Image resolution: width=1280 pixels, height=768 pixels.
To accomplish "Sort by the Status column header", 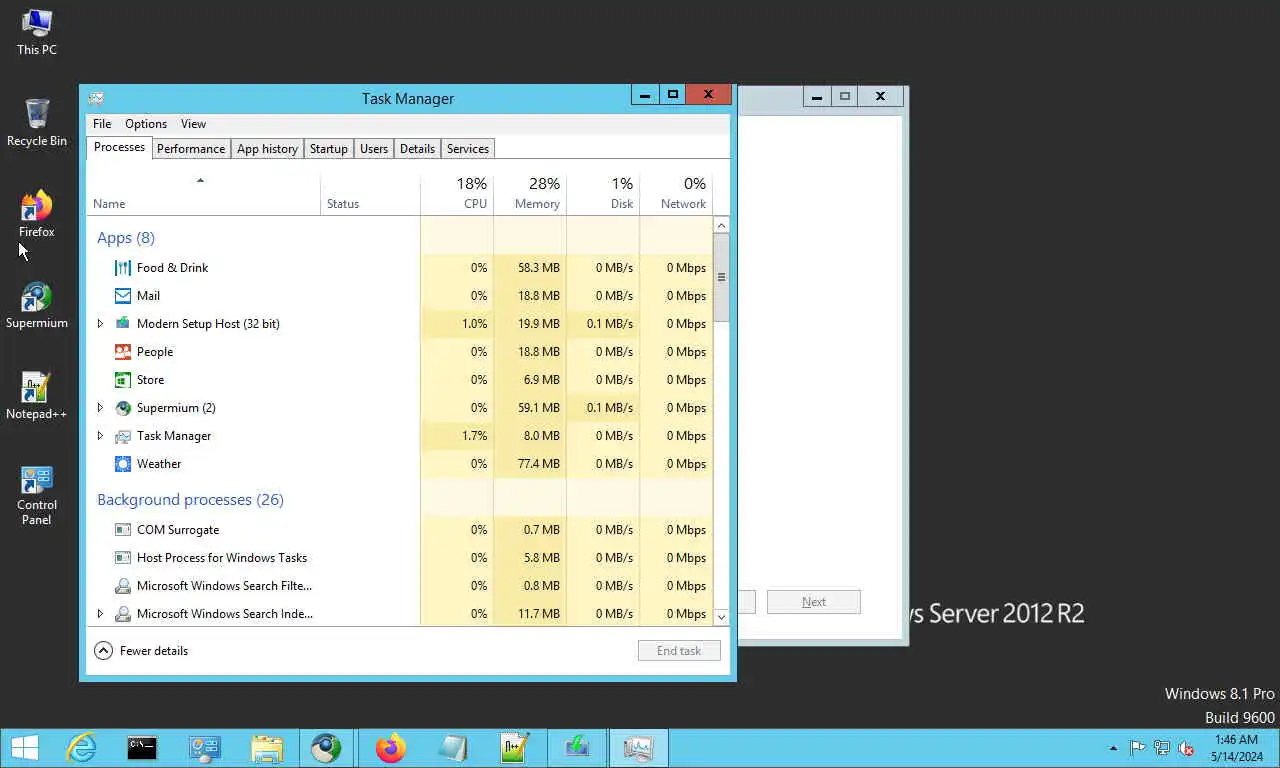I will 370,194.
